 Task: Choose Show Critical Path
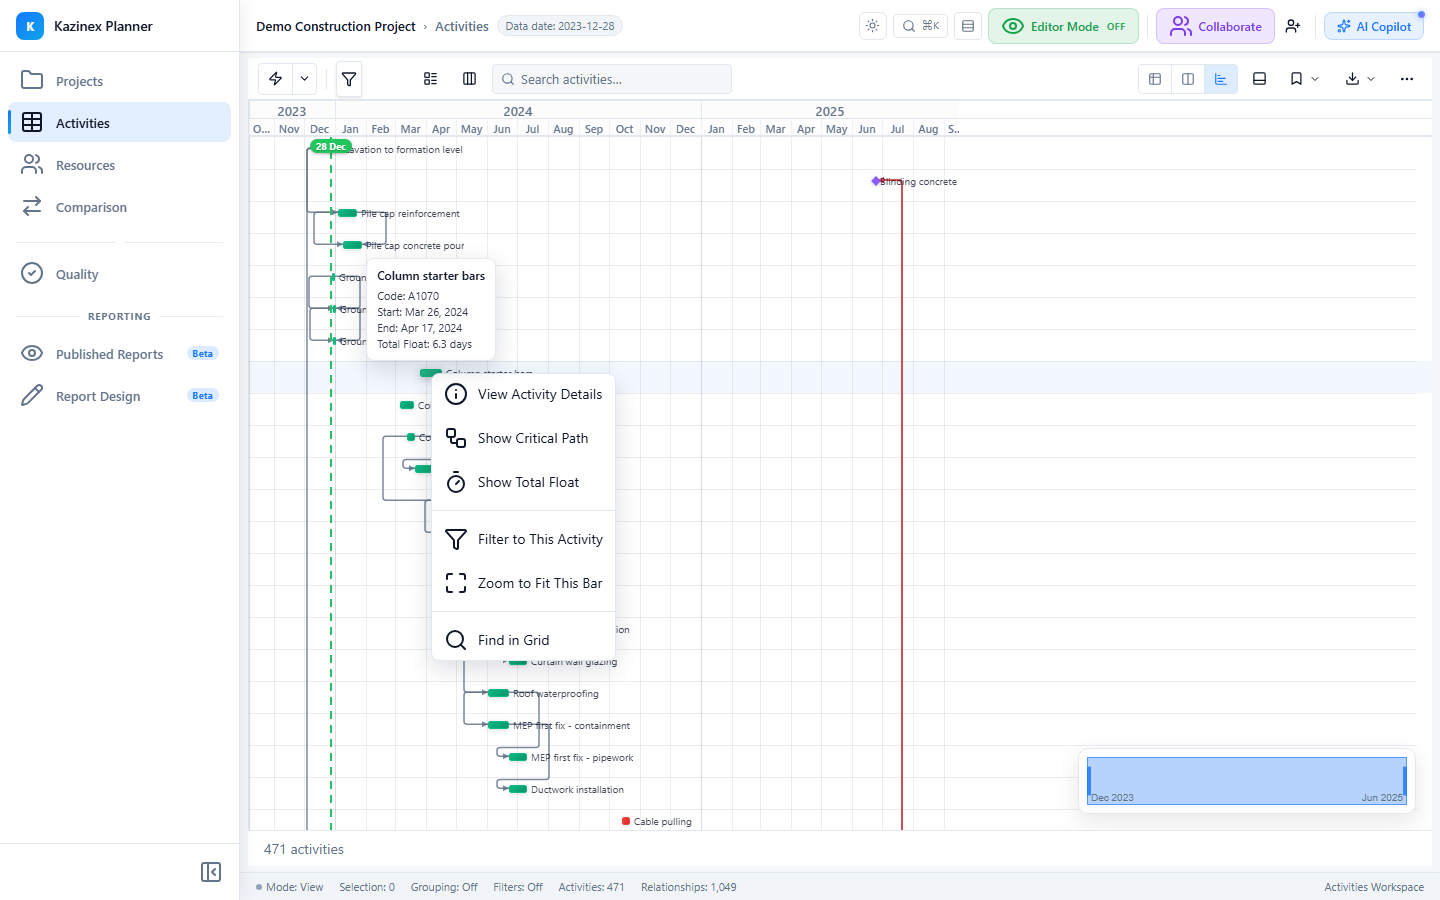(523, 438)
